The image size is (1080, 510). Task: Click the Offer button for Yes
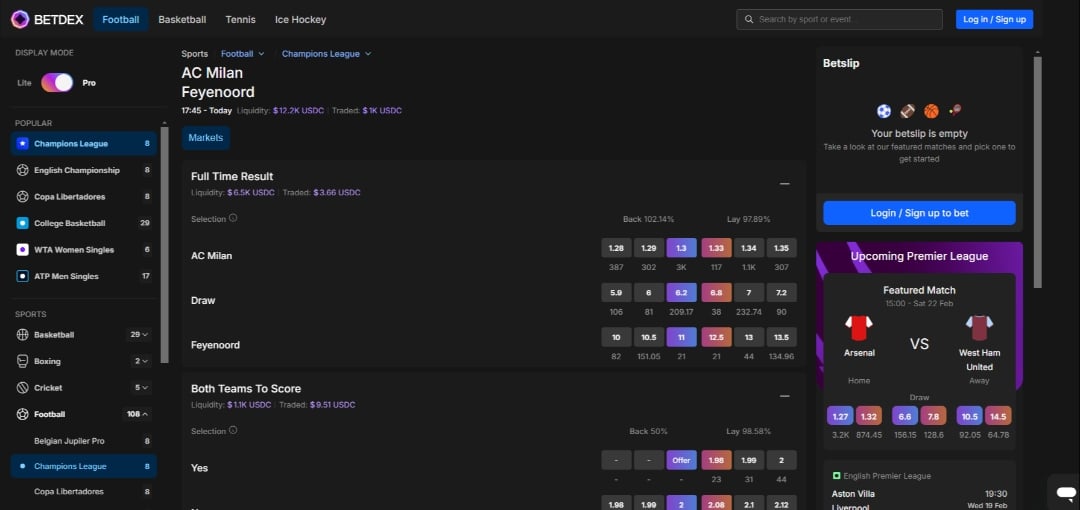click(681, 460)
